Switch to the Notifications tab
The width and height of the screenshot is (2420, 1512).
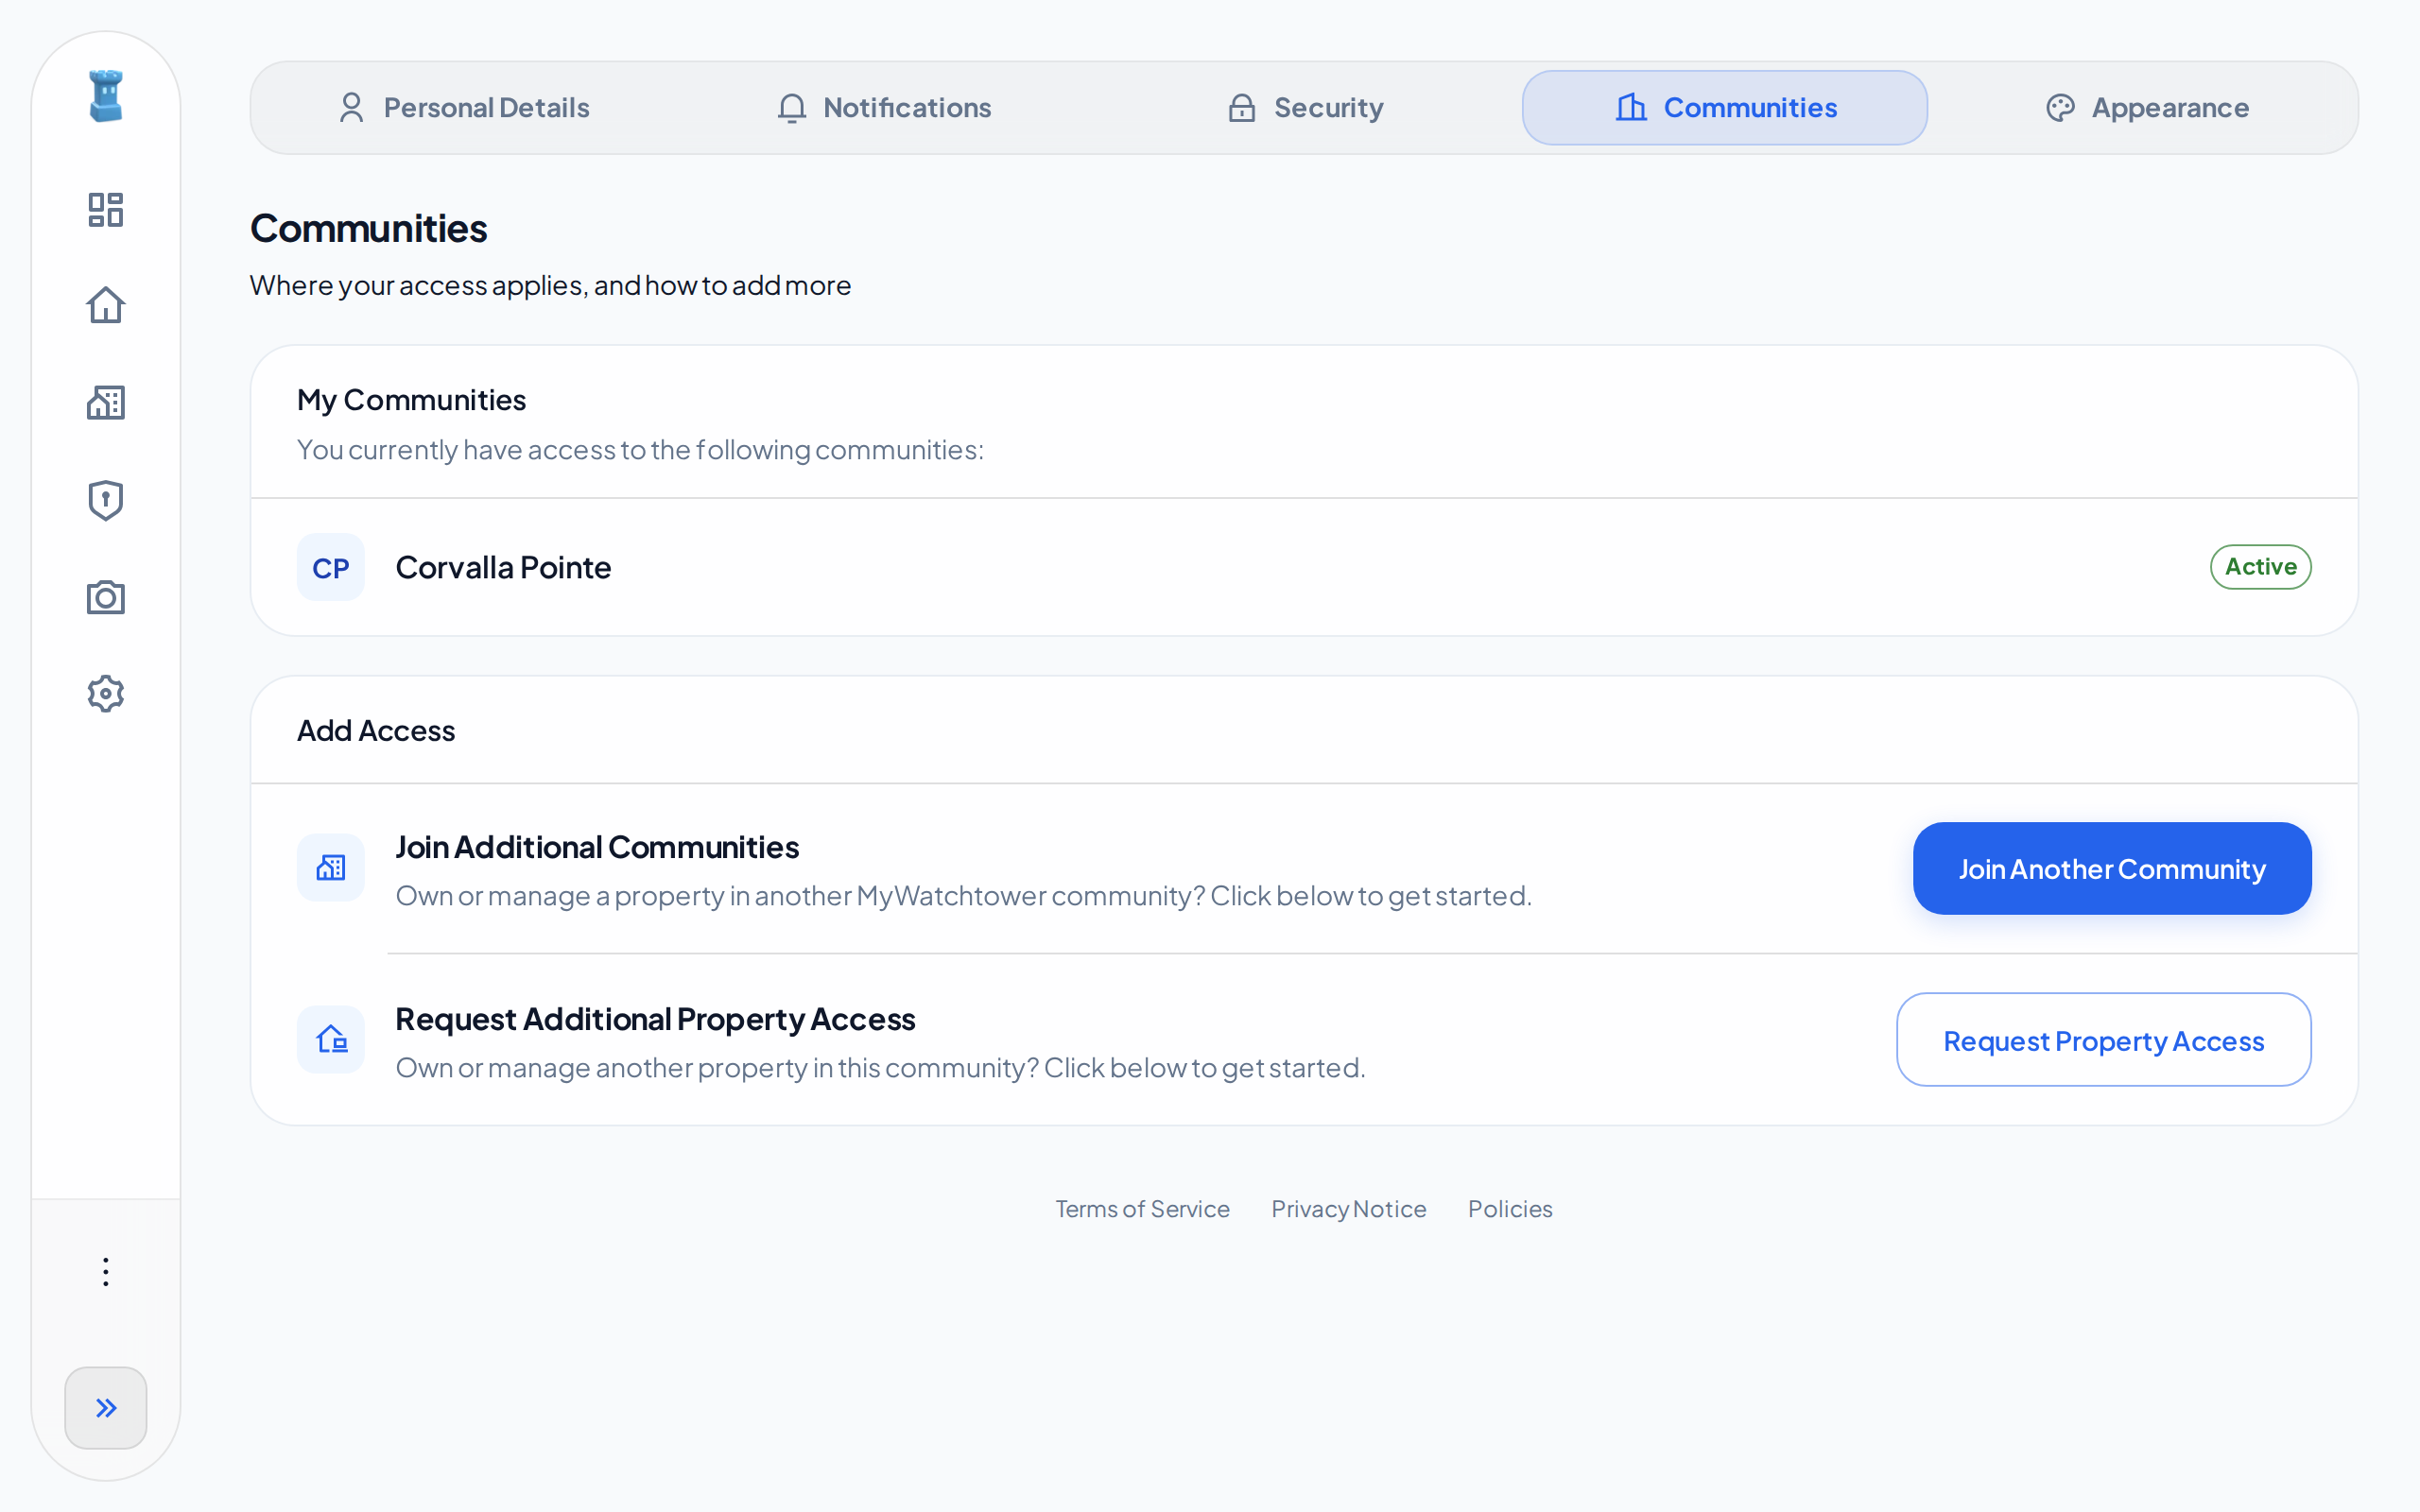(884, 108)
